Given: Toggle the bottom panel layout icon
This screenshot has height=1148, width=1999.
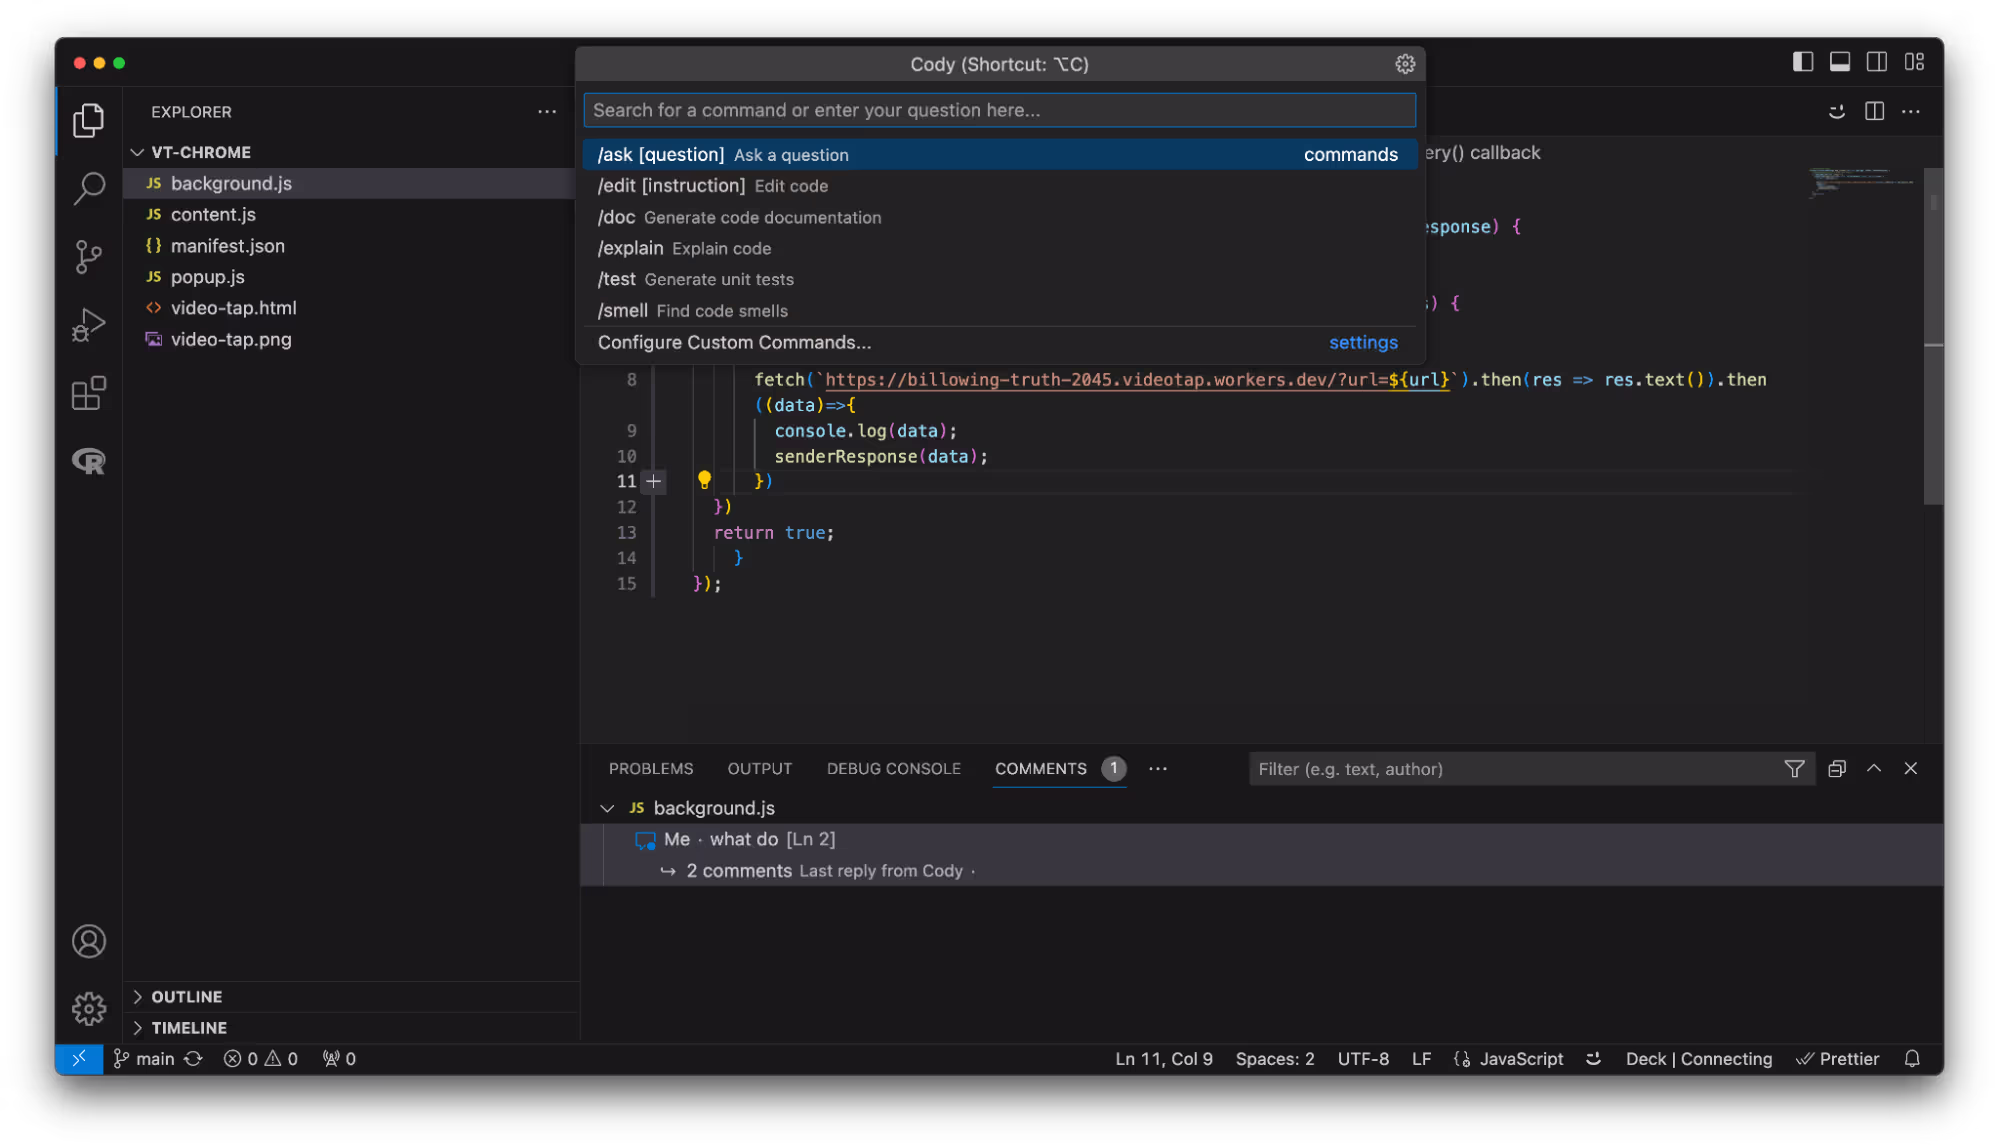Looking at the screenshot, I should 1839,62.
